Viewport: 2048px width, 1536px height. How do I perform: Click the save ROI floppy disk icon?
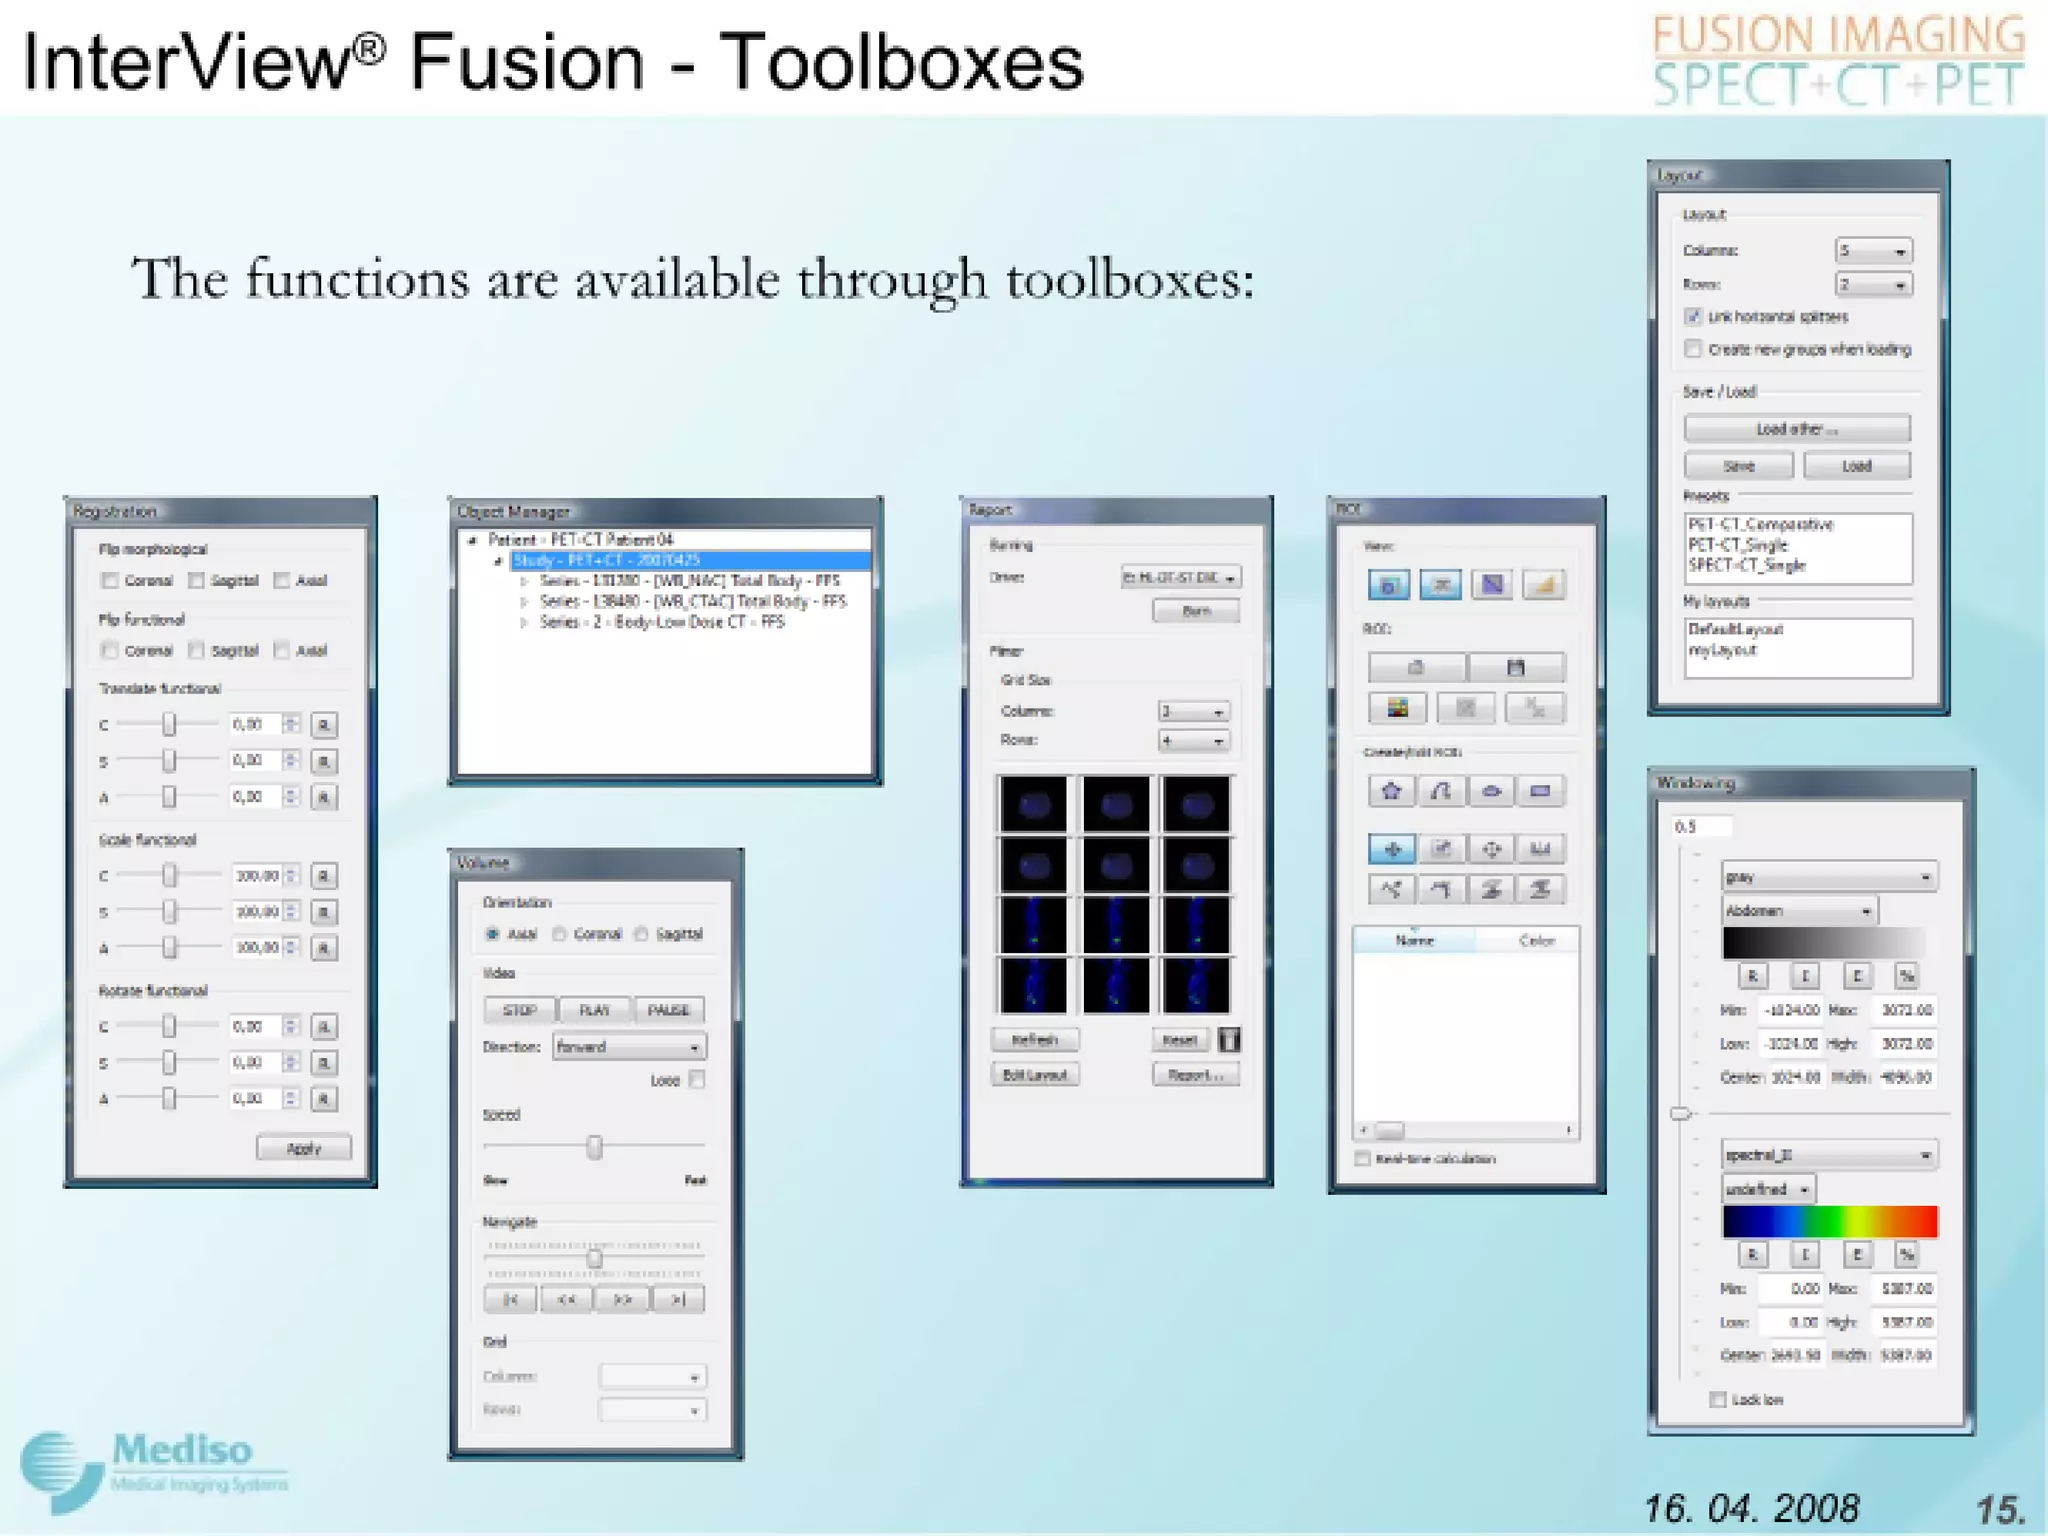pos(1515,667)
